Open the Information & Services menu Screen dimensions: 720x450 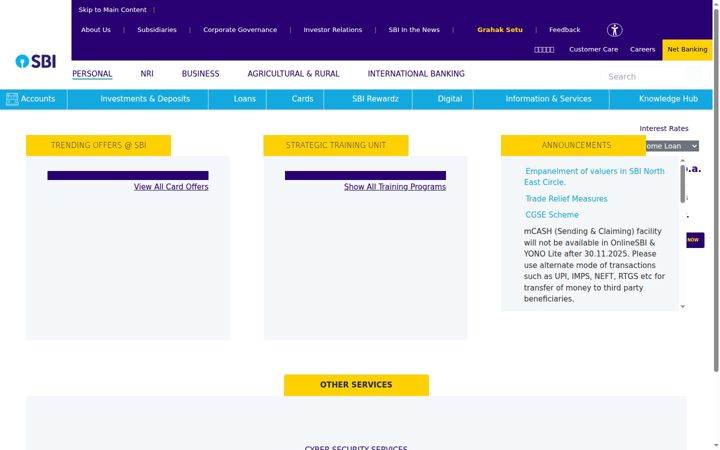pos(548,99)
